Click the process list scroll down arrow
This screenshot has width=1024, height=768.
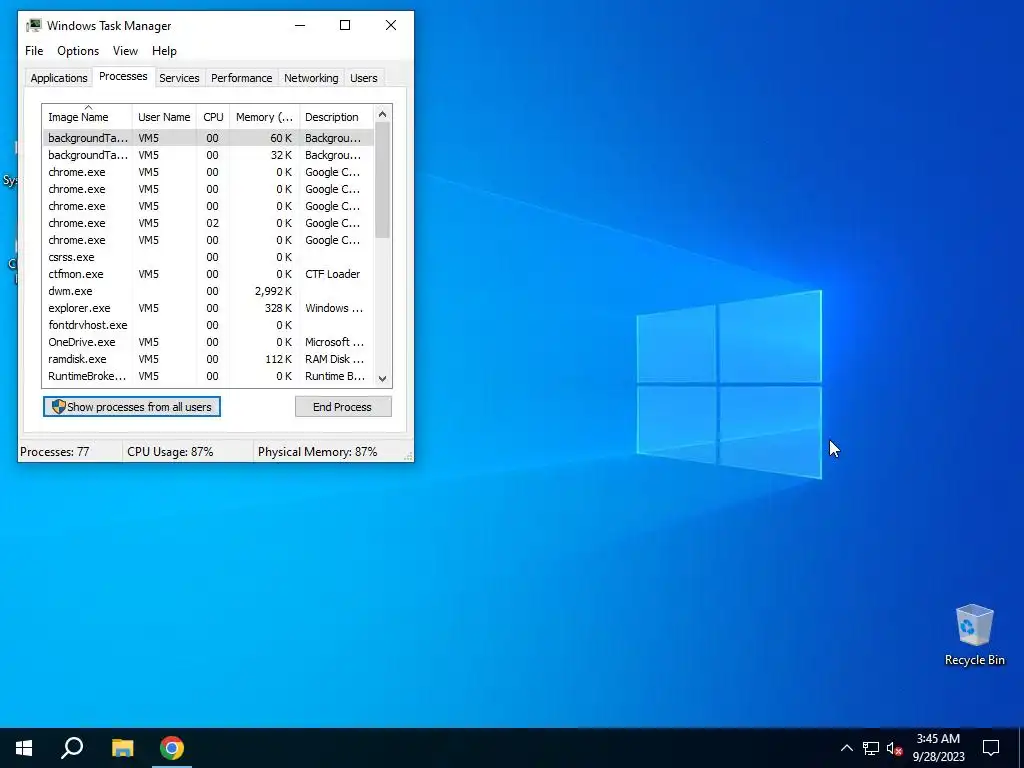point(383,378)
